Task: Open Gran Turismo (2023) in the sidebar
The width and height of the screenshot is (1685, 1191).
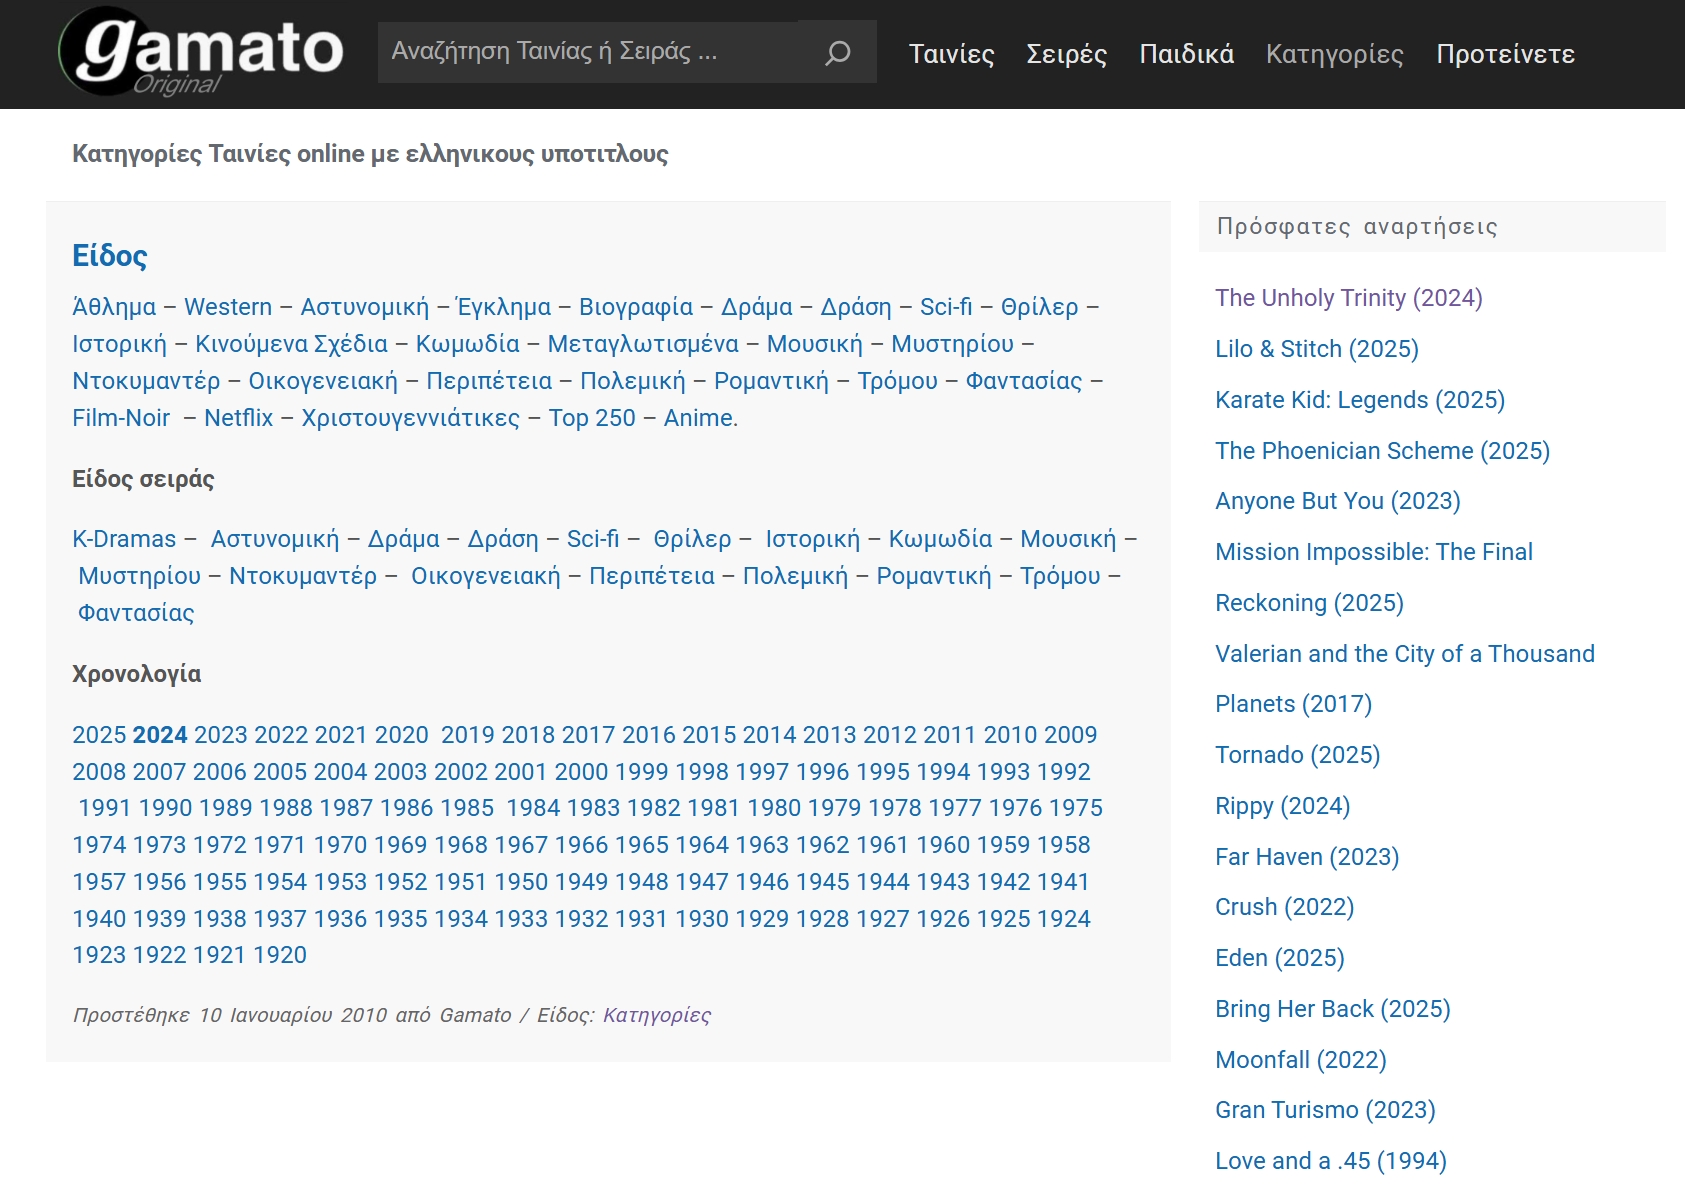Action: point(1325,1110)
